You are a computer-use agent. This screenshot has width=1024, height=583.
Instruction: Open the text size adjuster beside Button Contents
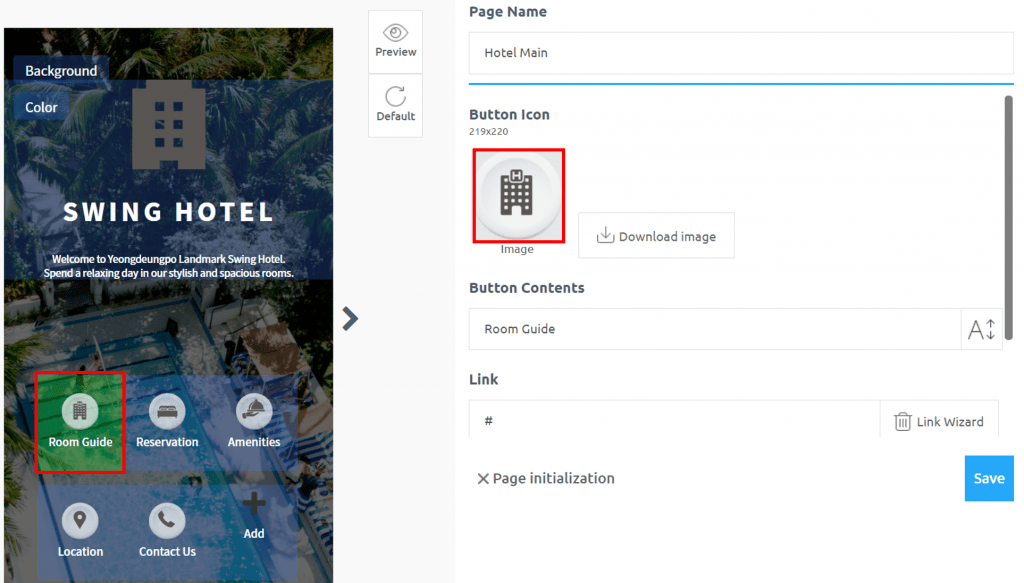coord(981,329)
